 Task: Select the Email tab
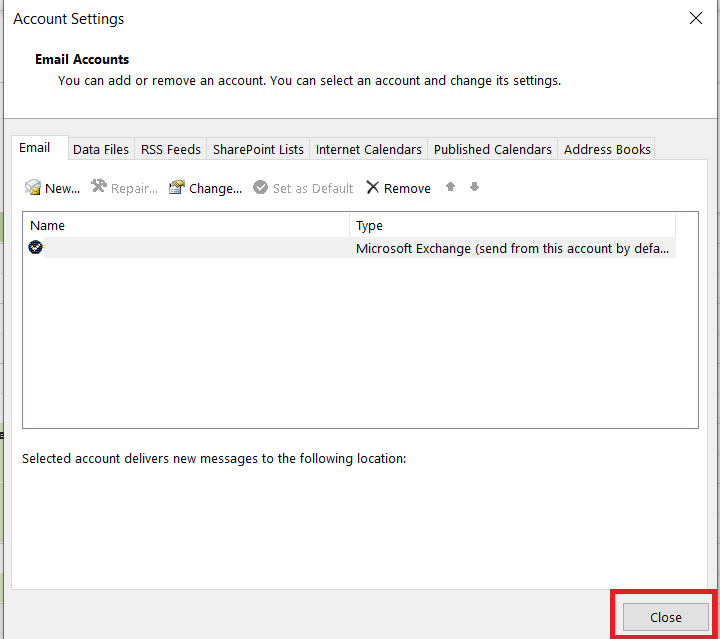pos(35,148)
